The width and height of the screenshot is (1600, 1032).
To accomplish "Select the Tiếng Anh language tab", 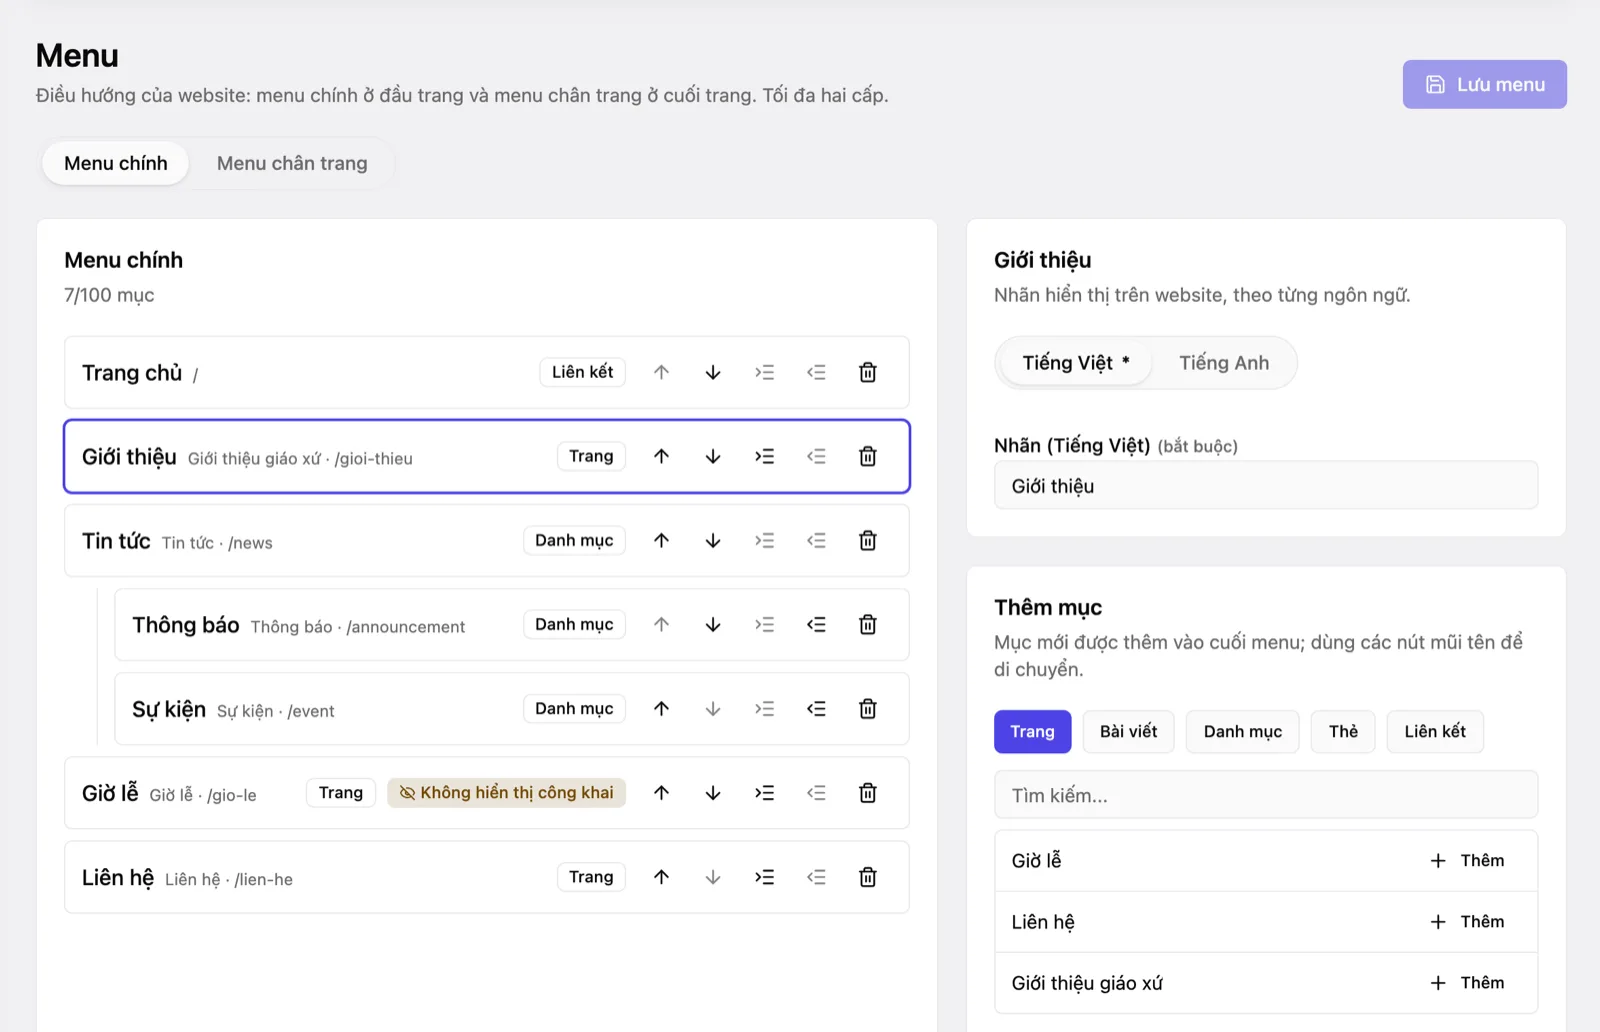I will pyautogui.click(x=1224, y=363).
